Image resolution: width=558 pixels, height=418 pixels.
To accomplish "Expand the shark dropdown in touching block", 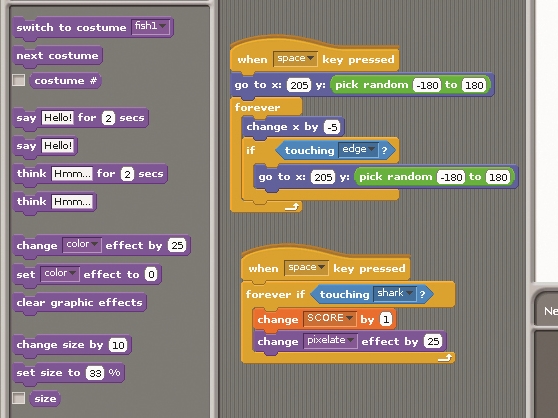I will 395,293.
